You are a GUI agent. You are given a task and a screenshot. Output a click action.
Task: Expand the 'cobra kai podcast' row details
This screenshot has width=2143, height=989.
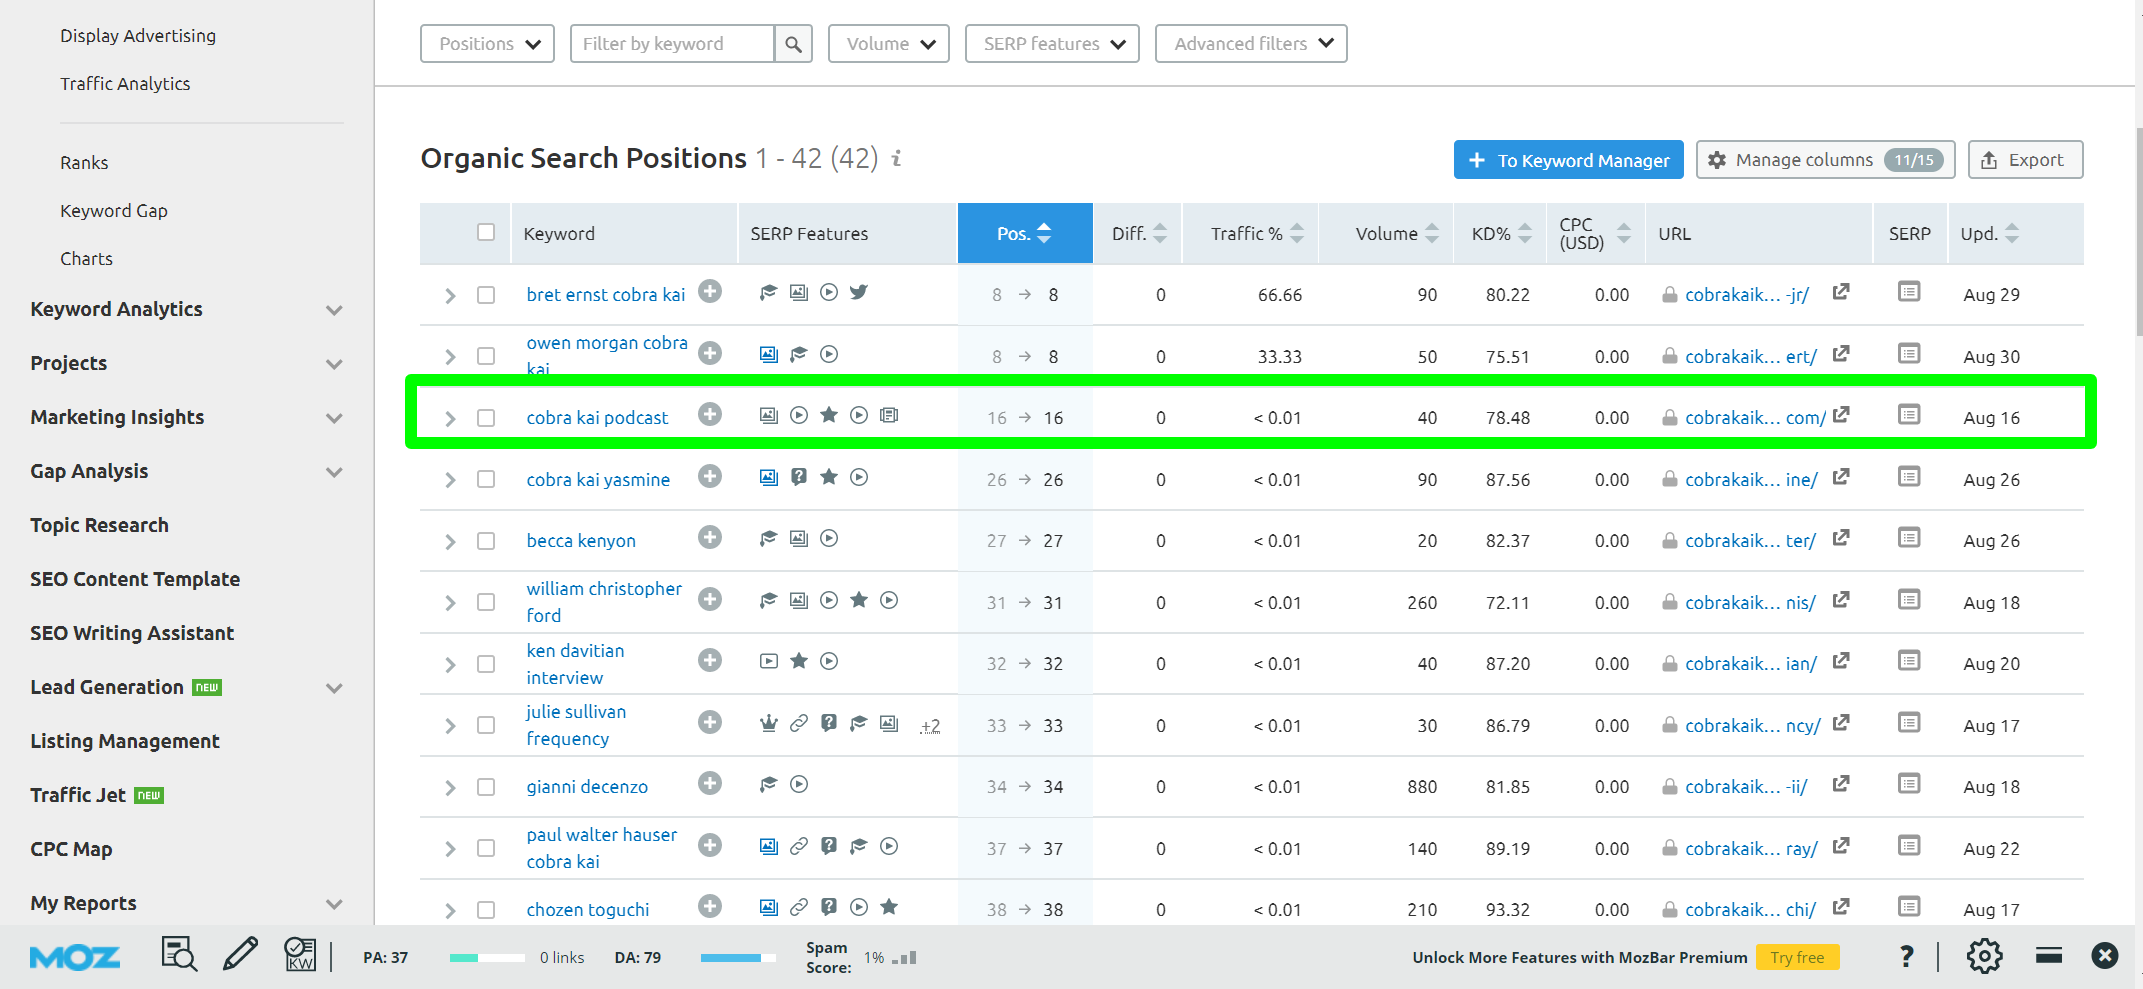point(450,419)
